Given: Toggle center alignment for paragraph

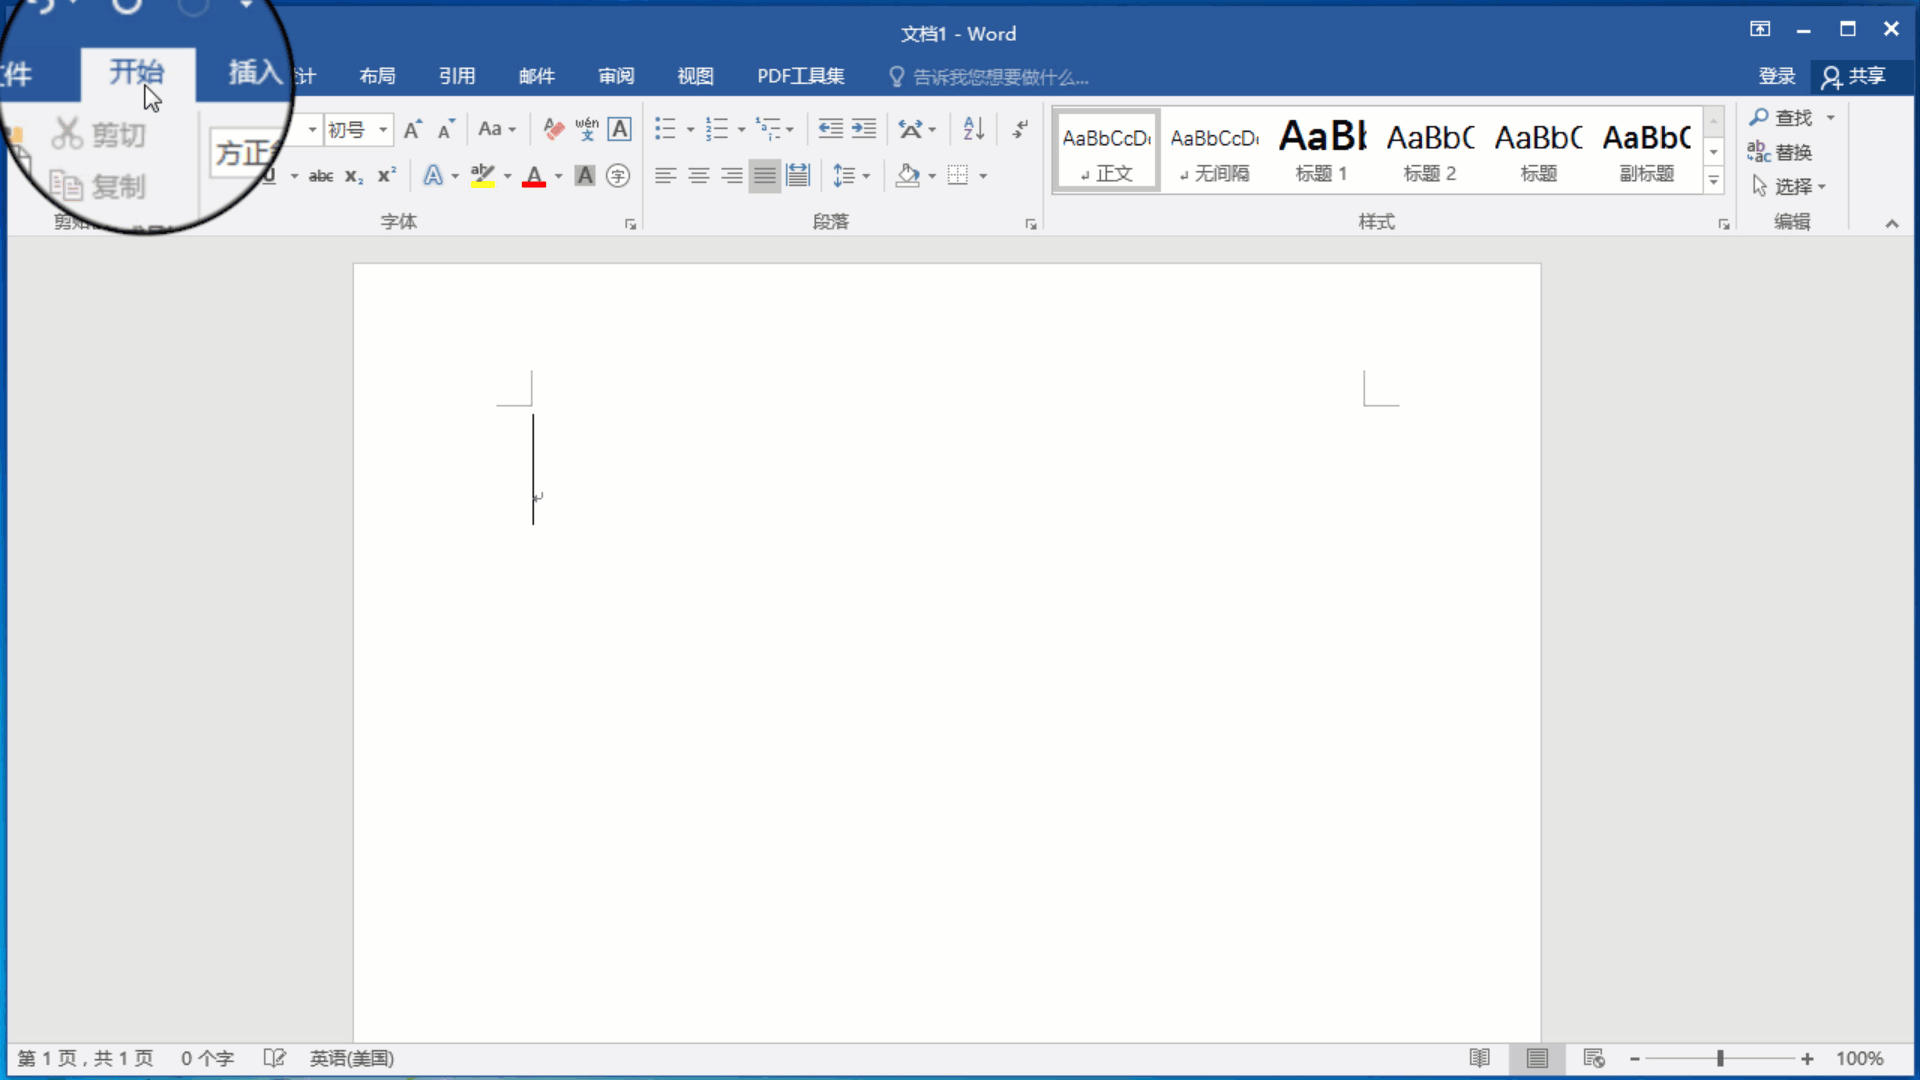Looking at the screenshot, I should click(x=698, y=176).
